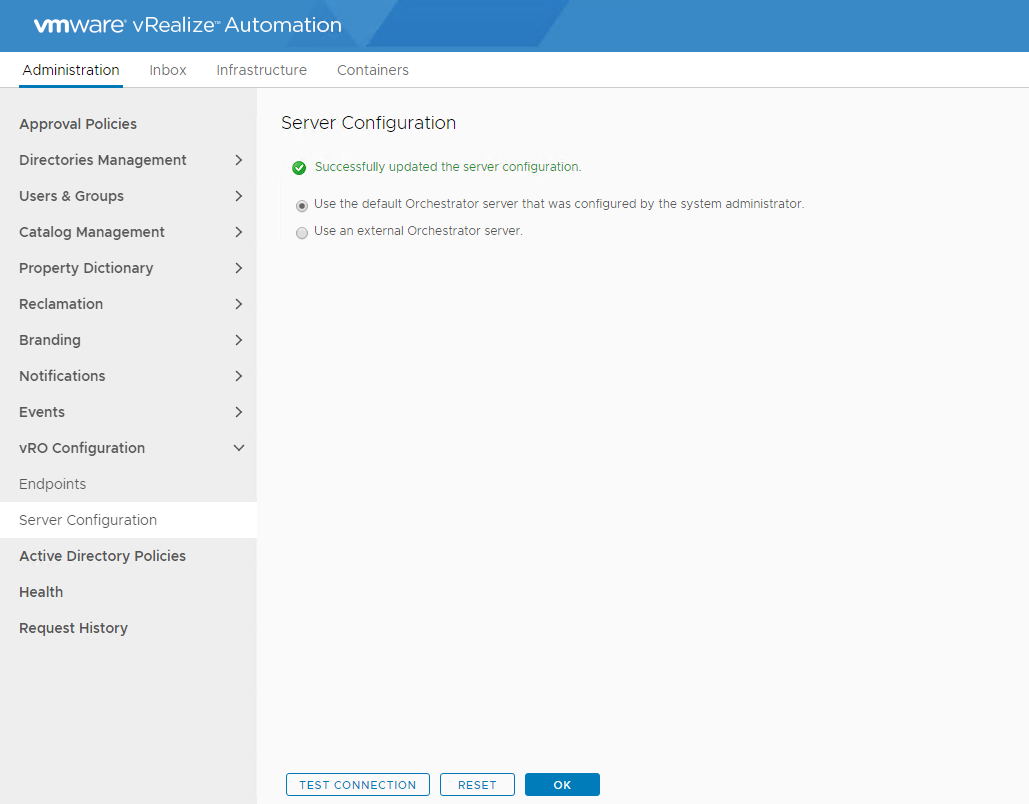This screenshot has height=804, width=1029.
Task: Click the green success checkmark icon
Action: point(299,168)
